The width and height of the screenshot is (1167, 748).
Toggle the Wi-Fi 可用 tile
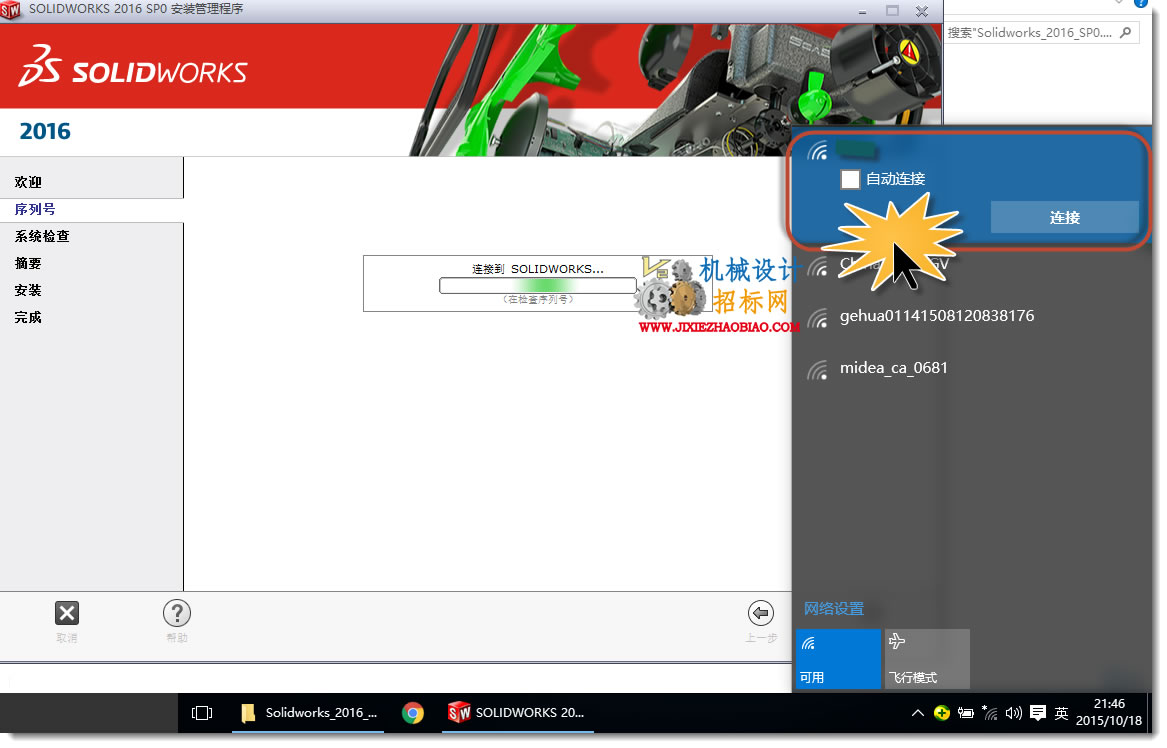(838, 659)
